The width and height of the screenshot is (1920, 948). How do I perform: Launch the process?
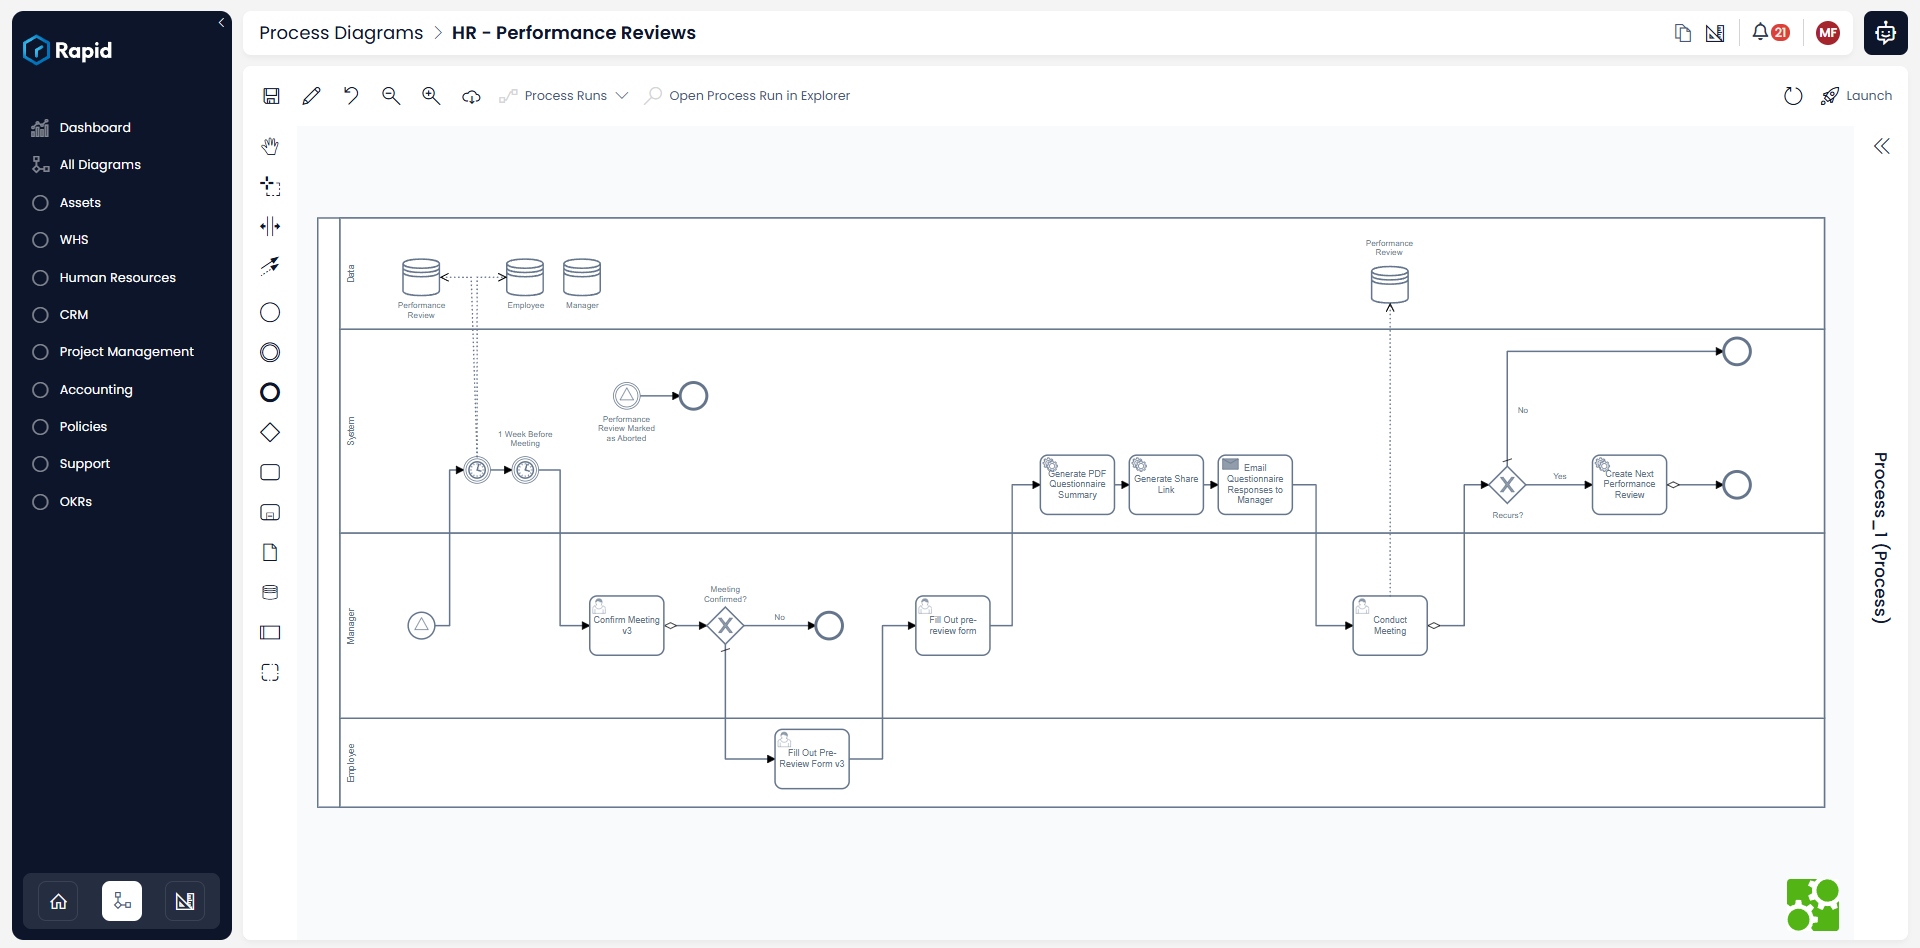coord(1857,96)
